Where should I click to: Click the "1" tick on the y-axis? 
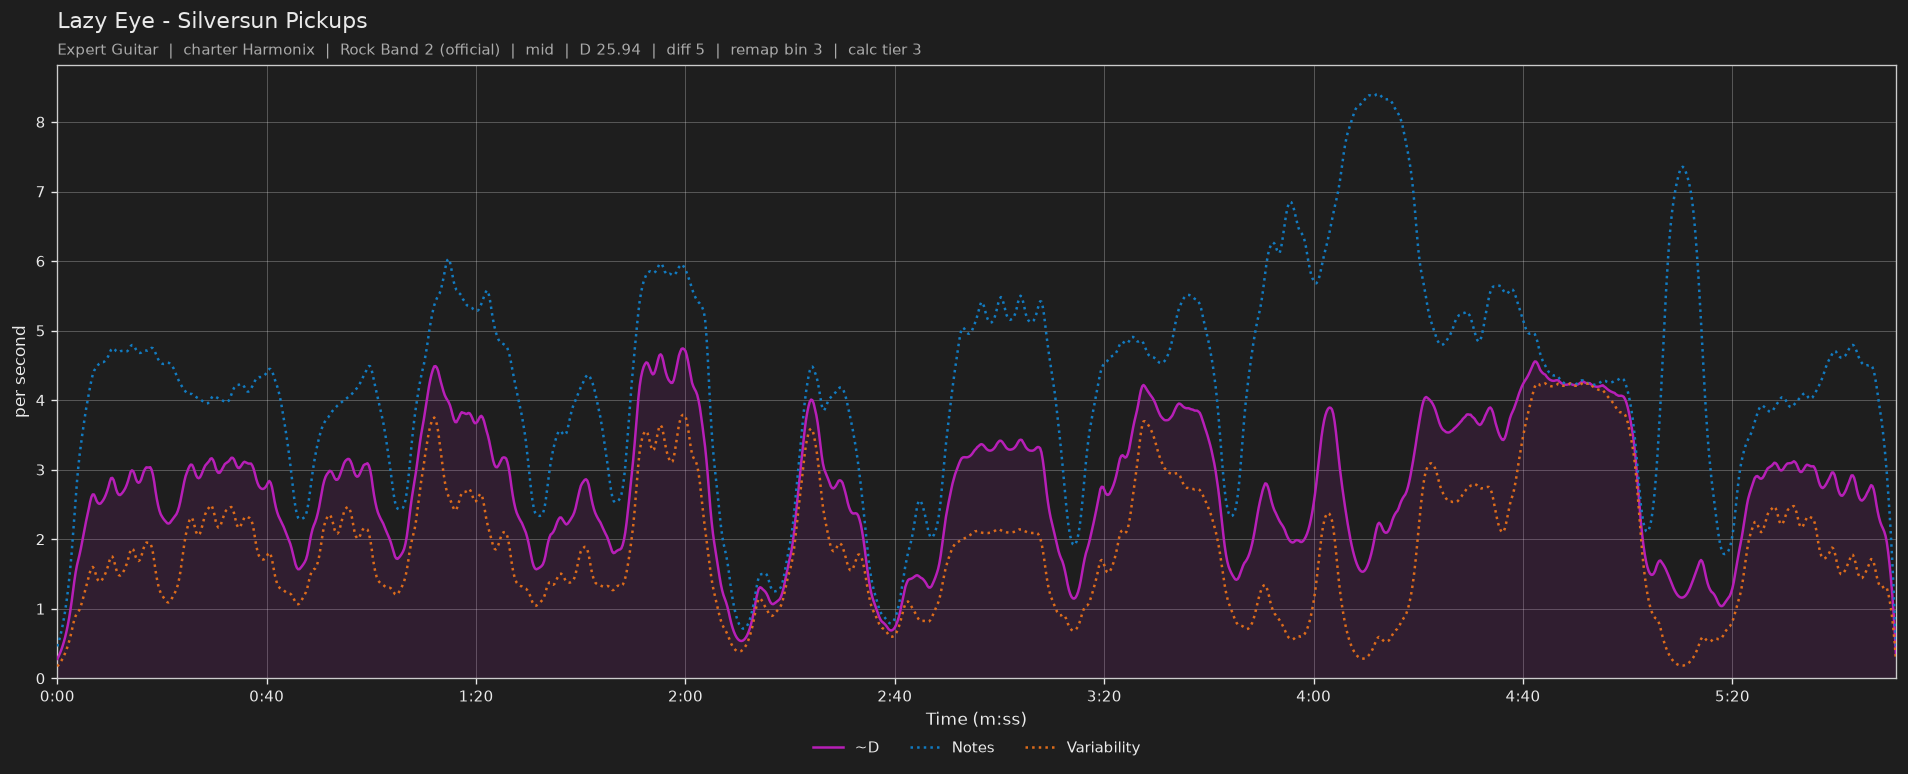[x=41, y=609]
